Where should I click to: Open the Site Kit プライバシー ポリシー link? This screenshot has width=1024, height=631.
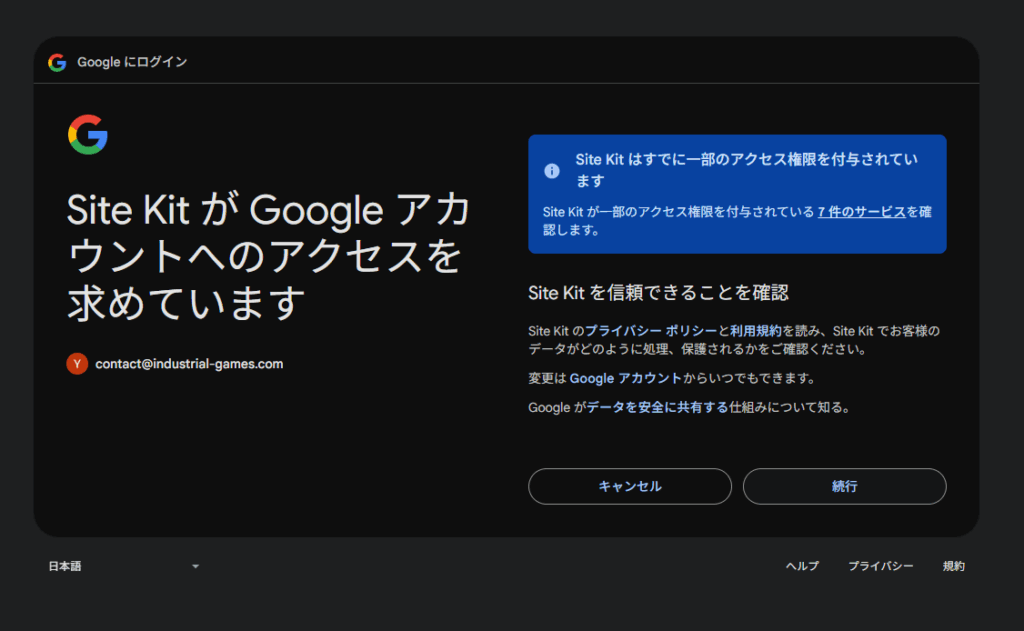(x=651, y=331)
